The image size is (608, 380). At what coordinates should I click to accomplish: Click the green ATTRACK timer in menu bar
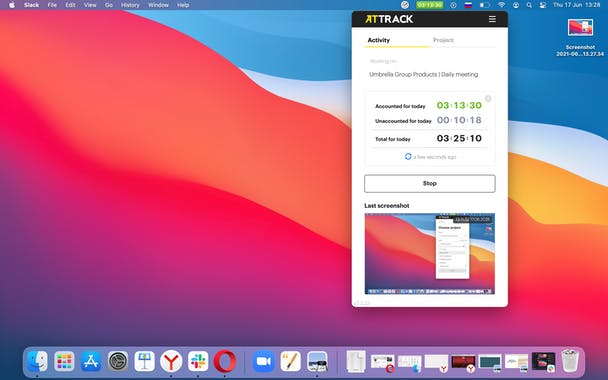[429, 5]
